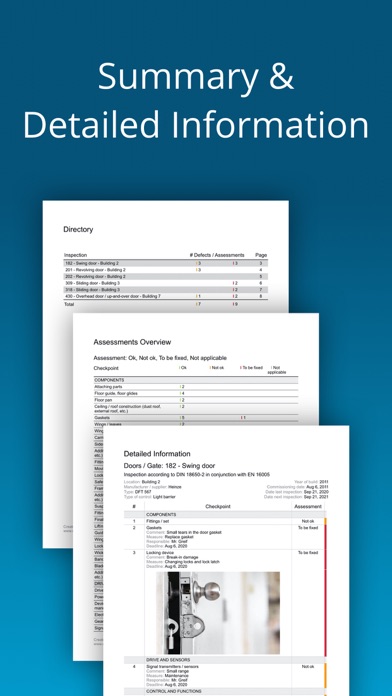Click the '# Defects / Assessments' column header
Viewport: 392px width, 696px height.
tap(217, 255)
